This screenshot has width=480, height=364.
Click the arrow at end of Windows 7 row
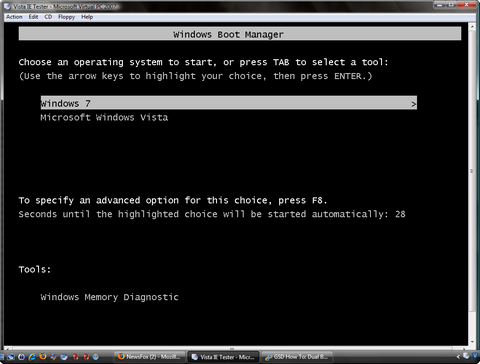414,104
